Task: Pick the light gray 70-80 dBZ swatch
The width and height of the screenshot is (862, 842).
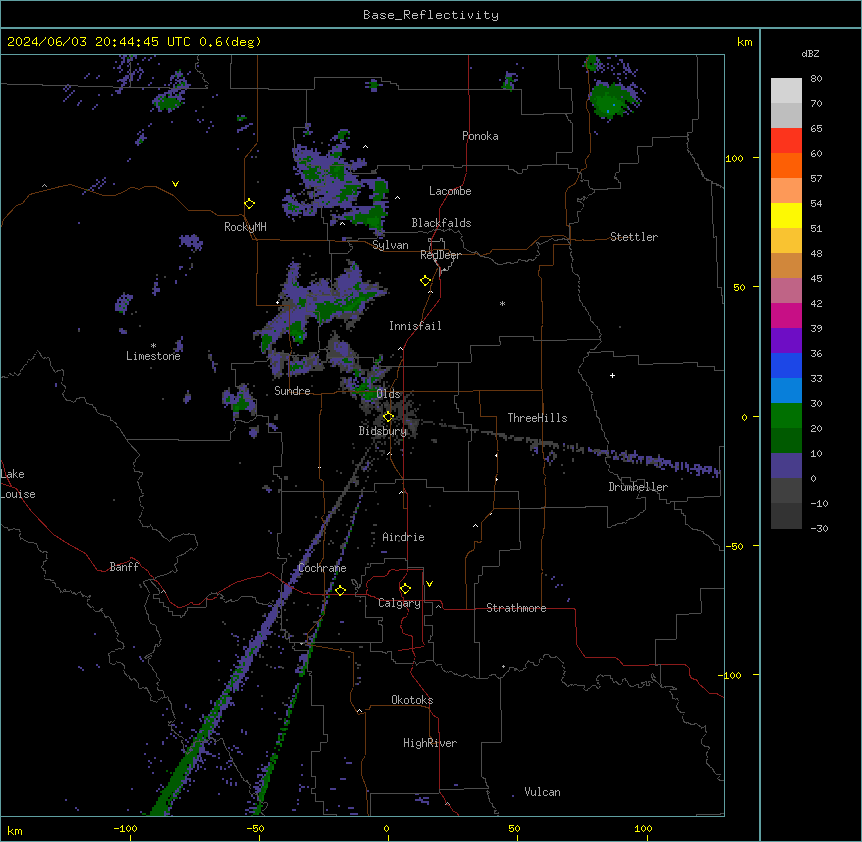Action: (786, 90)
